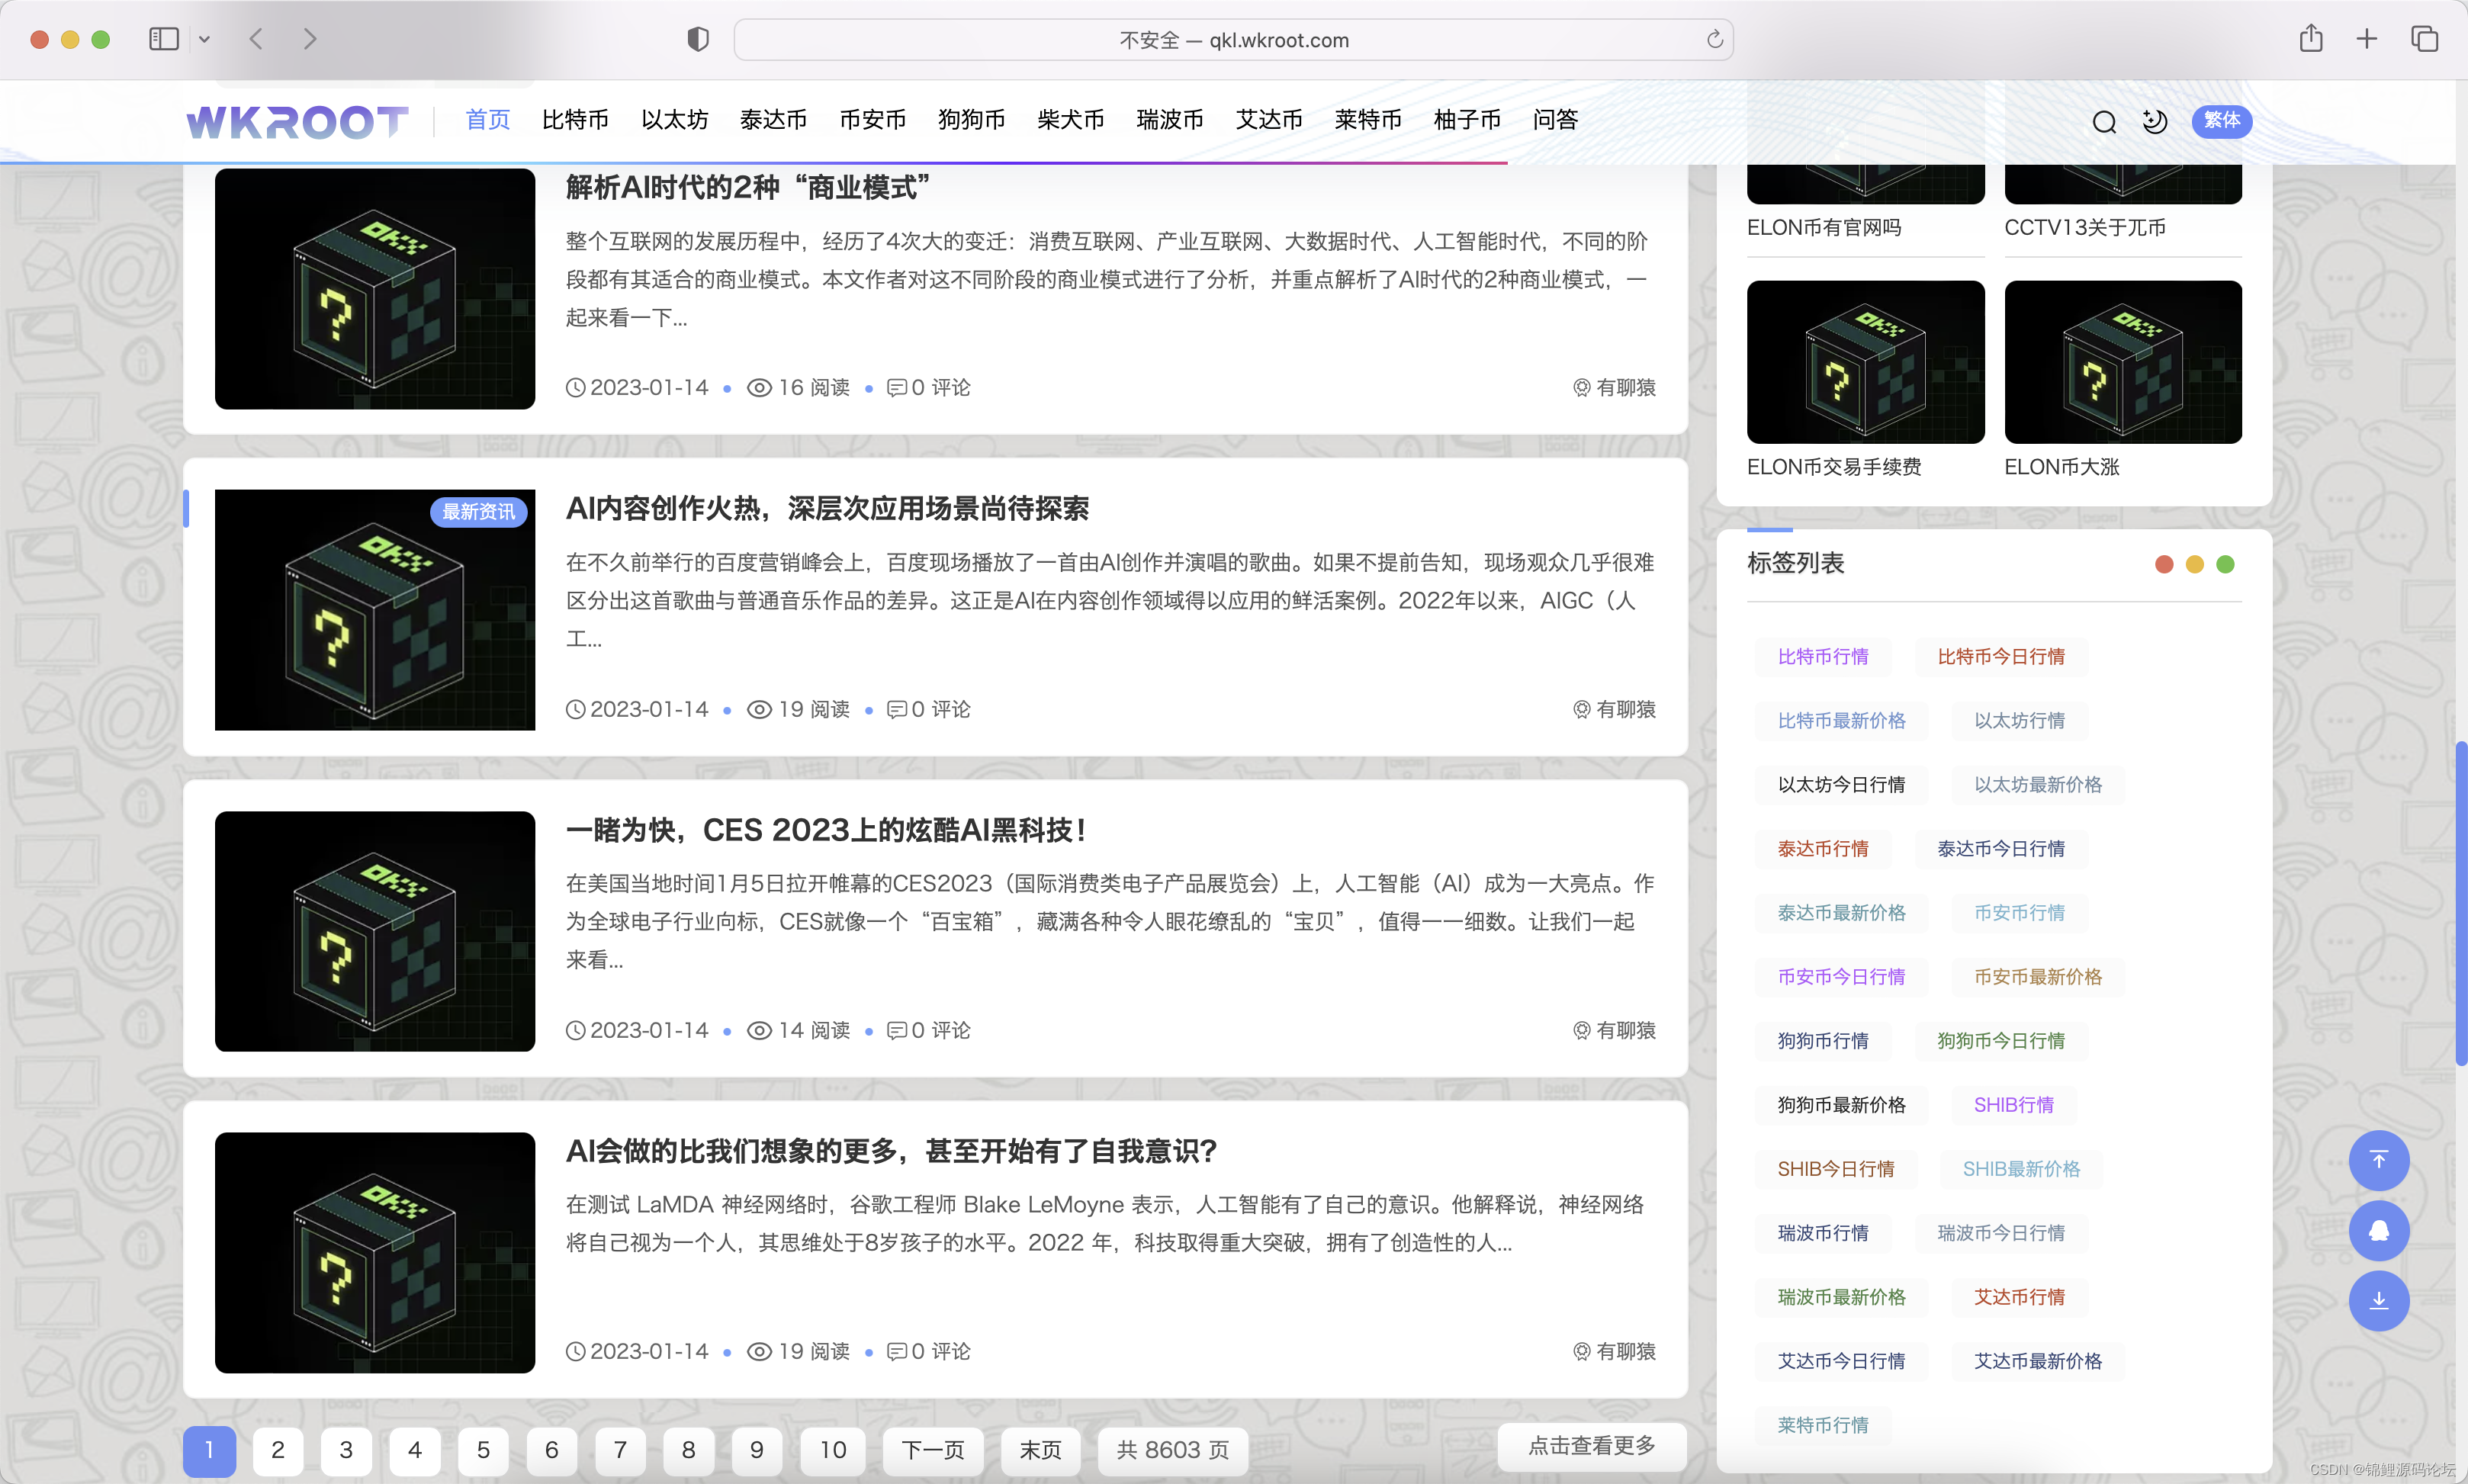Click red dot in 标签列表 header
This screenshot has width=2468, height=1484.
pos(2164,564)
